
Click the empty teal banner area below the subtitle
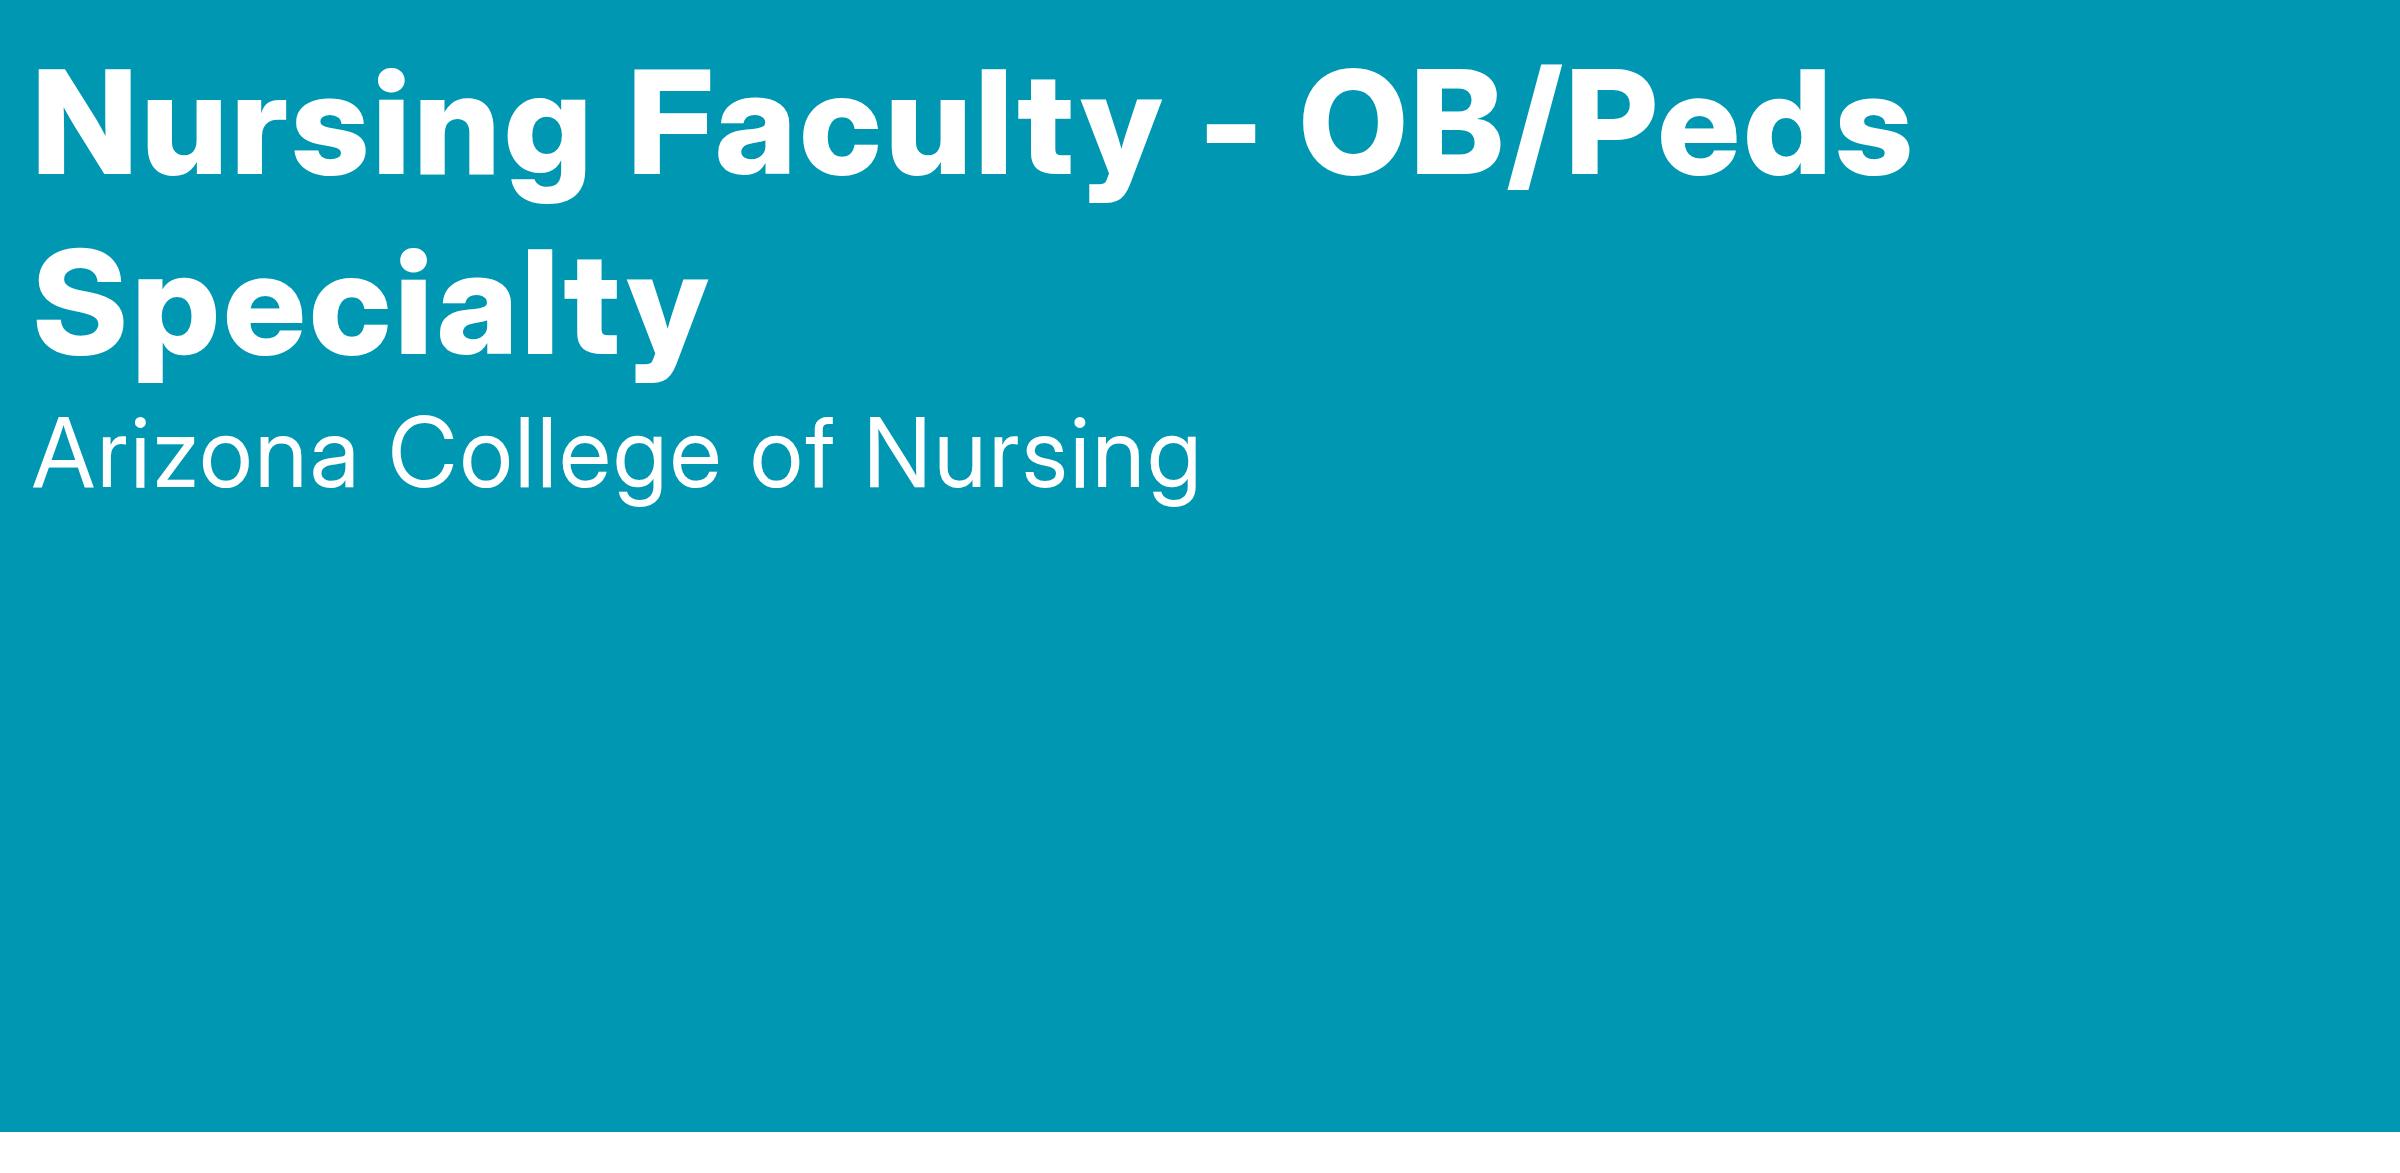pos(1200,800)
